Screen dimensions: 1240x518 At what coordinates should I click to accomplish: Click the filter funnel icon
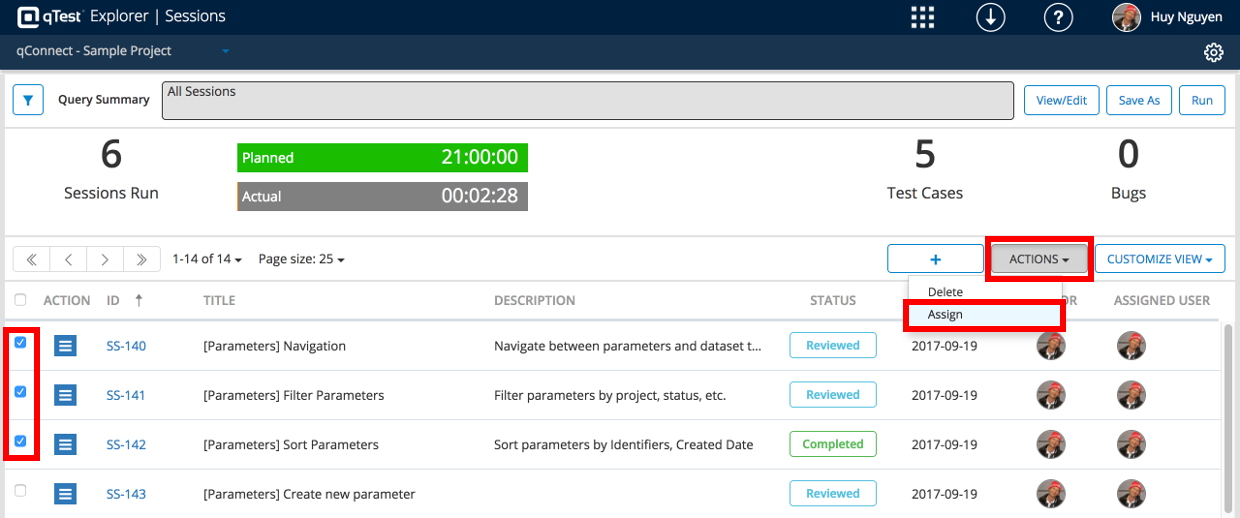(28, 100)
